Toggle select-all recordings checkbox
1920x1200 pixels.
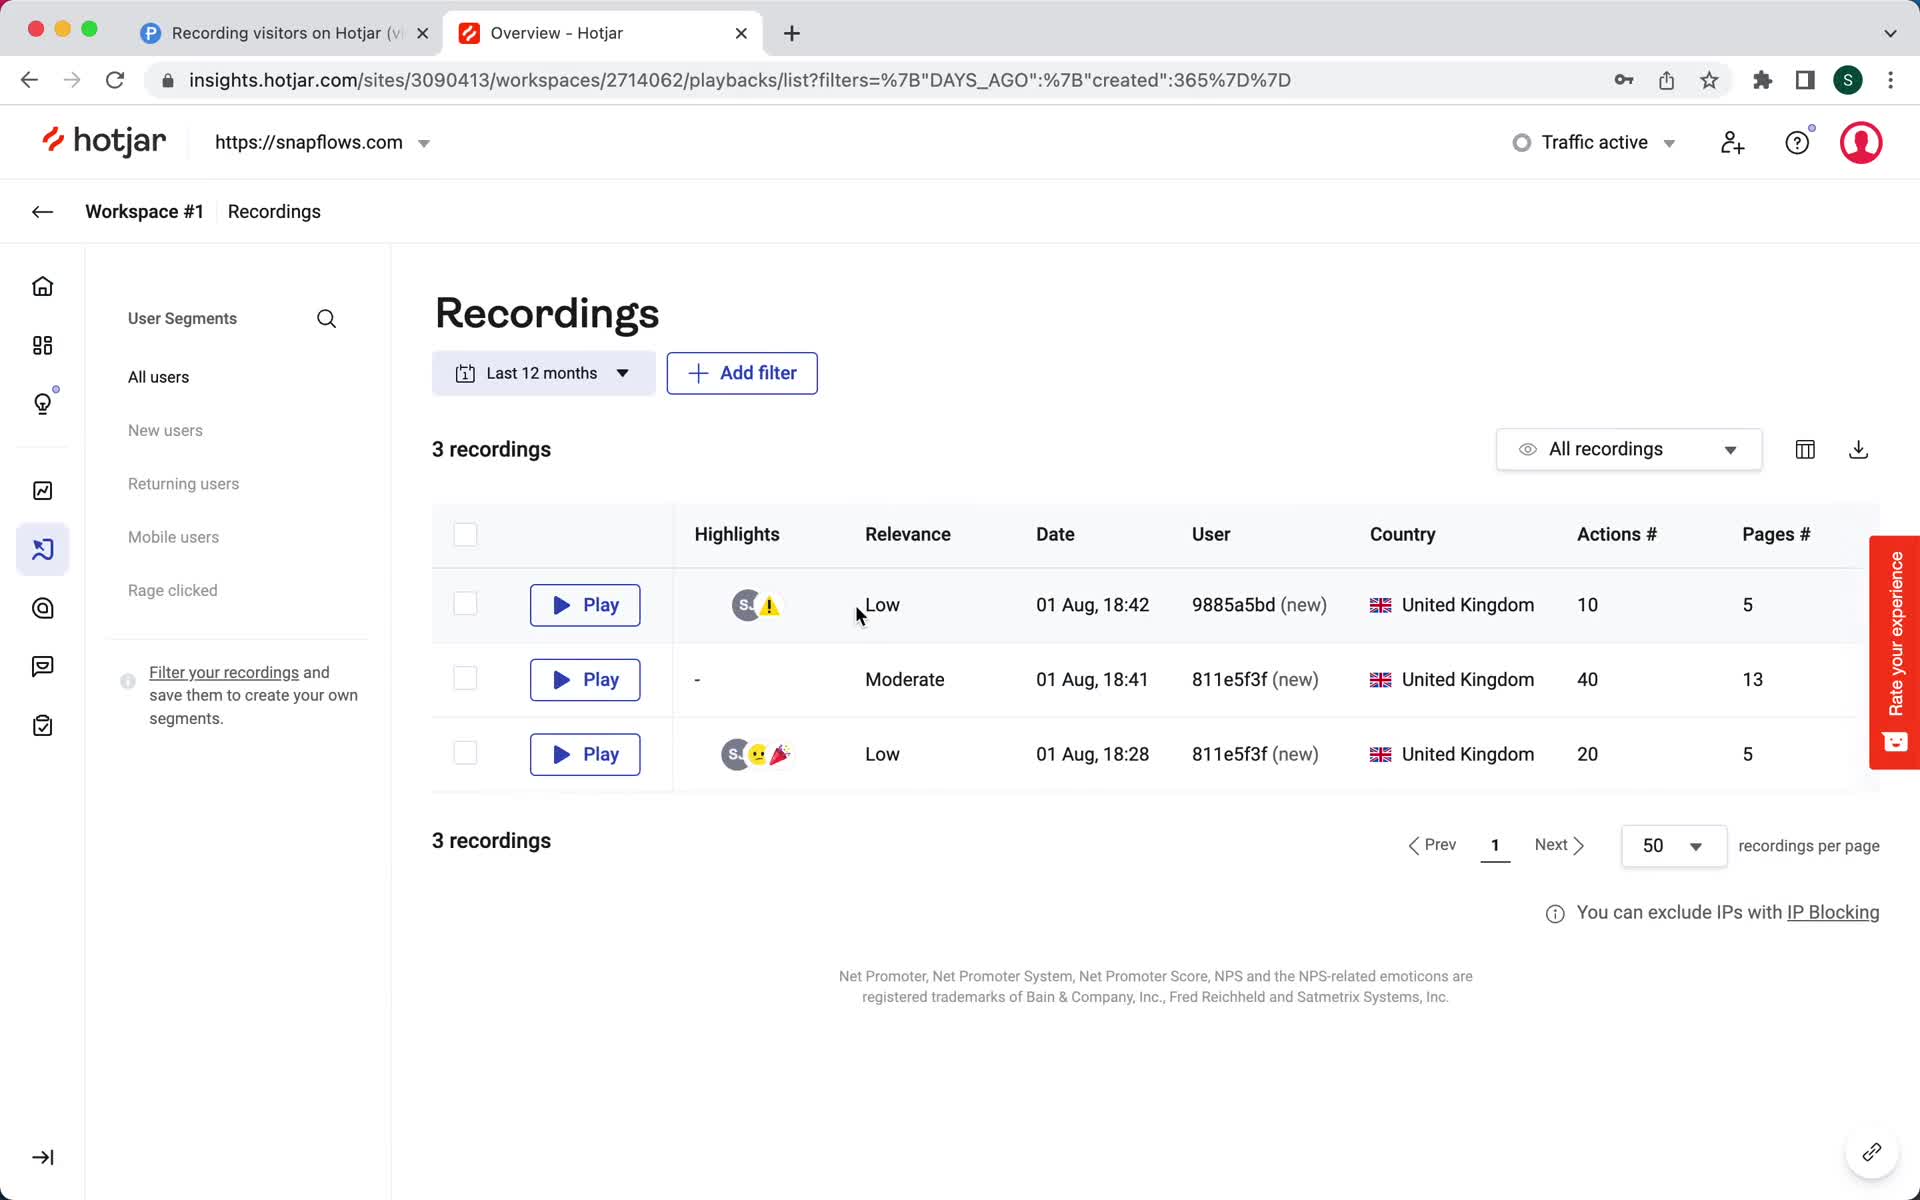click(464, 534)
